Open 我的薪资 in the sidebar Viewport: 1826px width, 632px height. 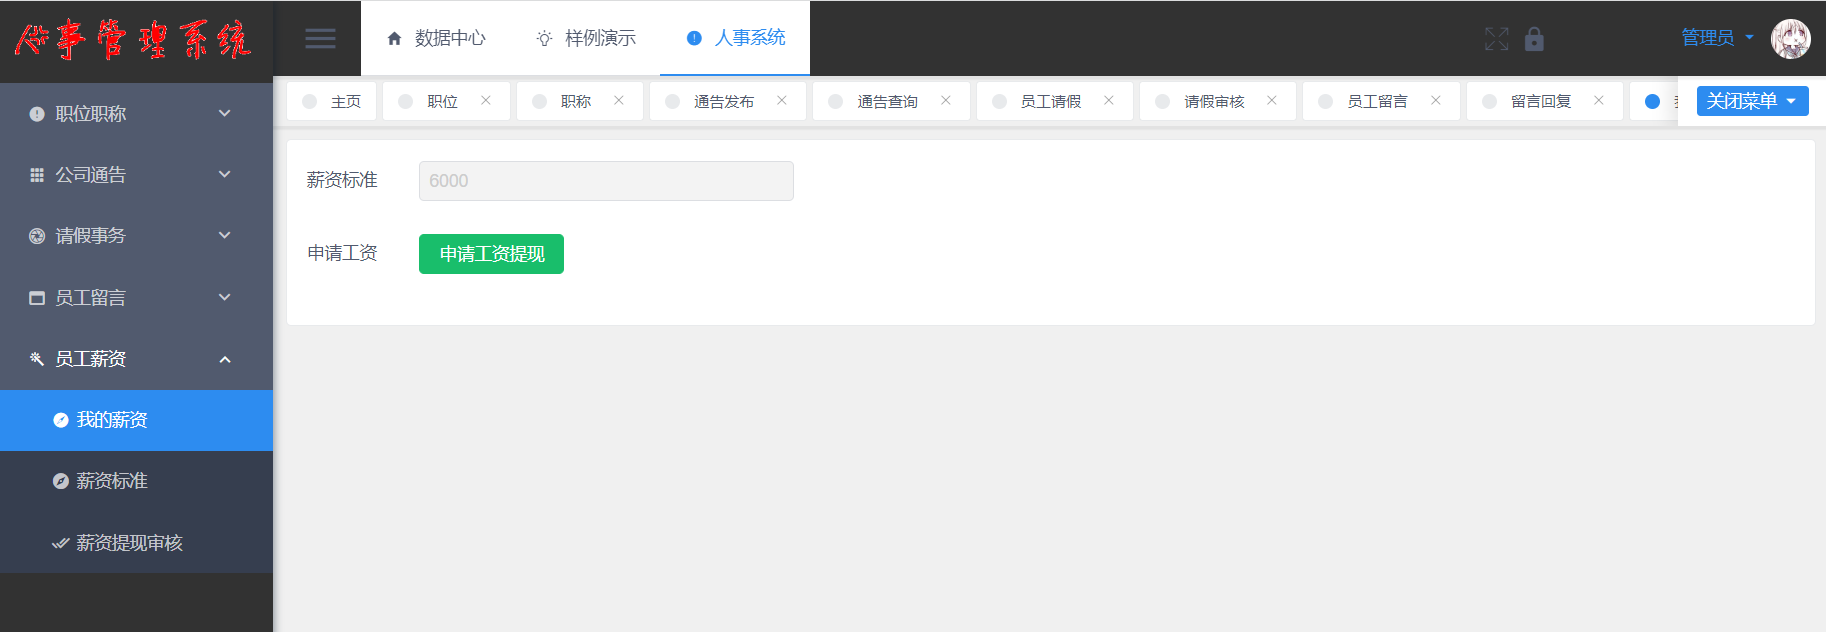136,420
